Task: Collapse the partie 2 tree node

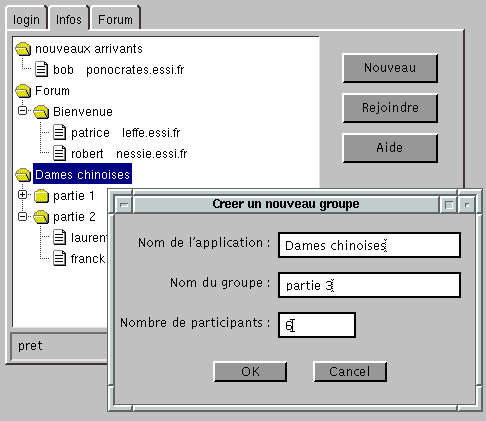Action: (x=22, y=217)
